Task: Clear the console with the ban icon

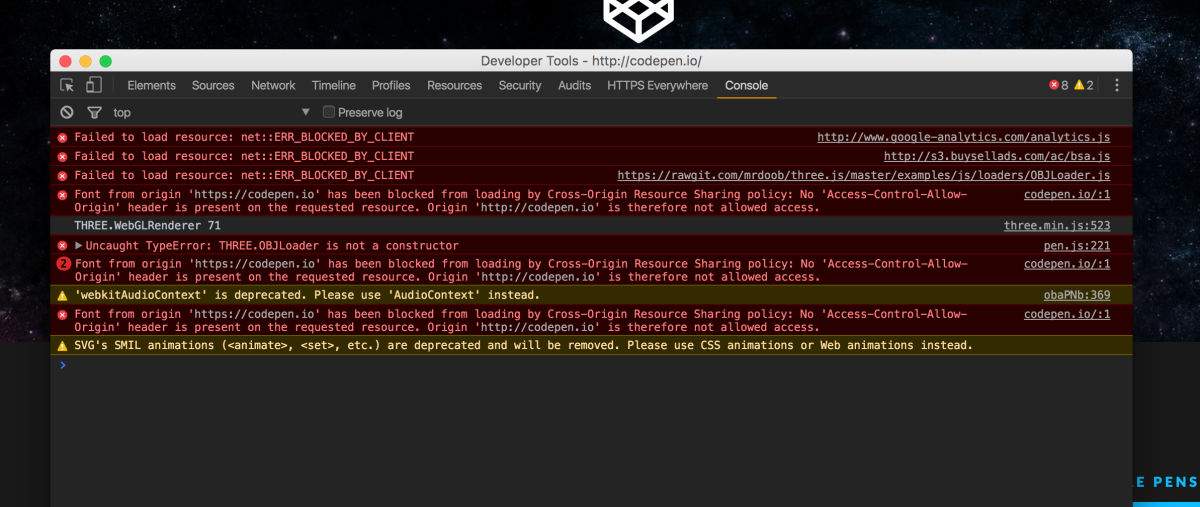Action: tap(67, 113)
